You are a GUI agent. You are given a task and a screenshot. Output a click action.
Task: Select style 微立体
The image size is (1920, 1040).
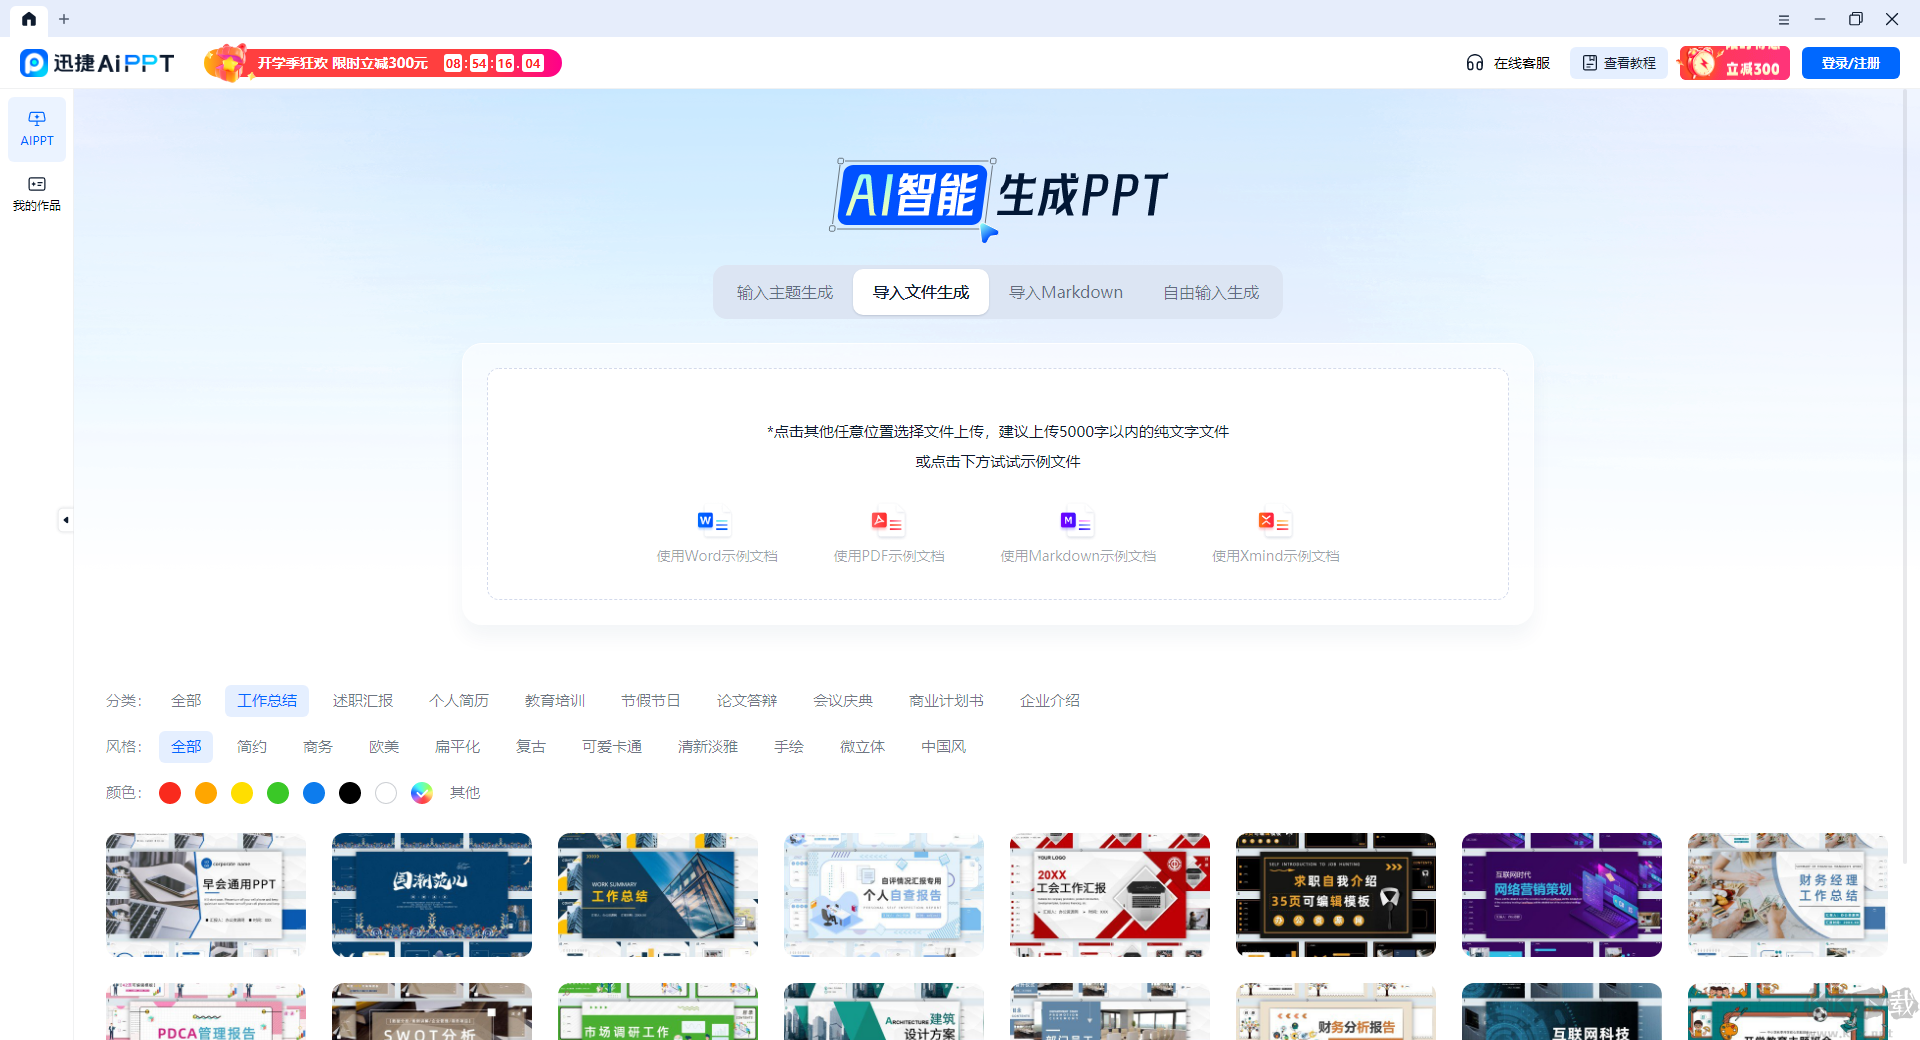pyautogui.click(x=863, y=747)
